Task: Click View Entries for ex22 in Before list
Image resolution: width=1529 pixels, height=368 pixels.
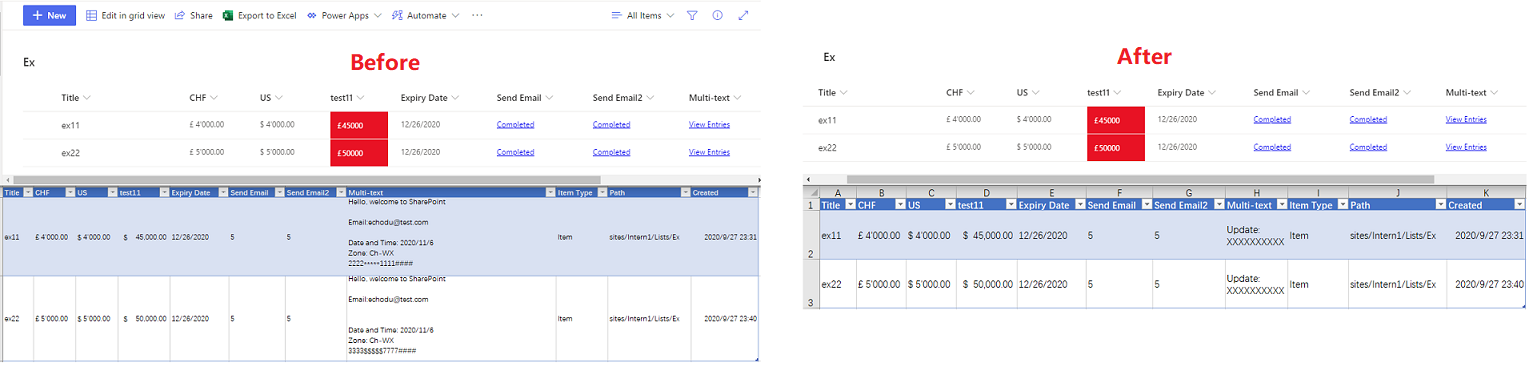Action: [x=709, y=153]
